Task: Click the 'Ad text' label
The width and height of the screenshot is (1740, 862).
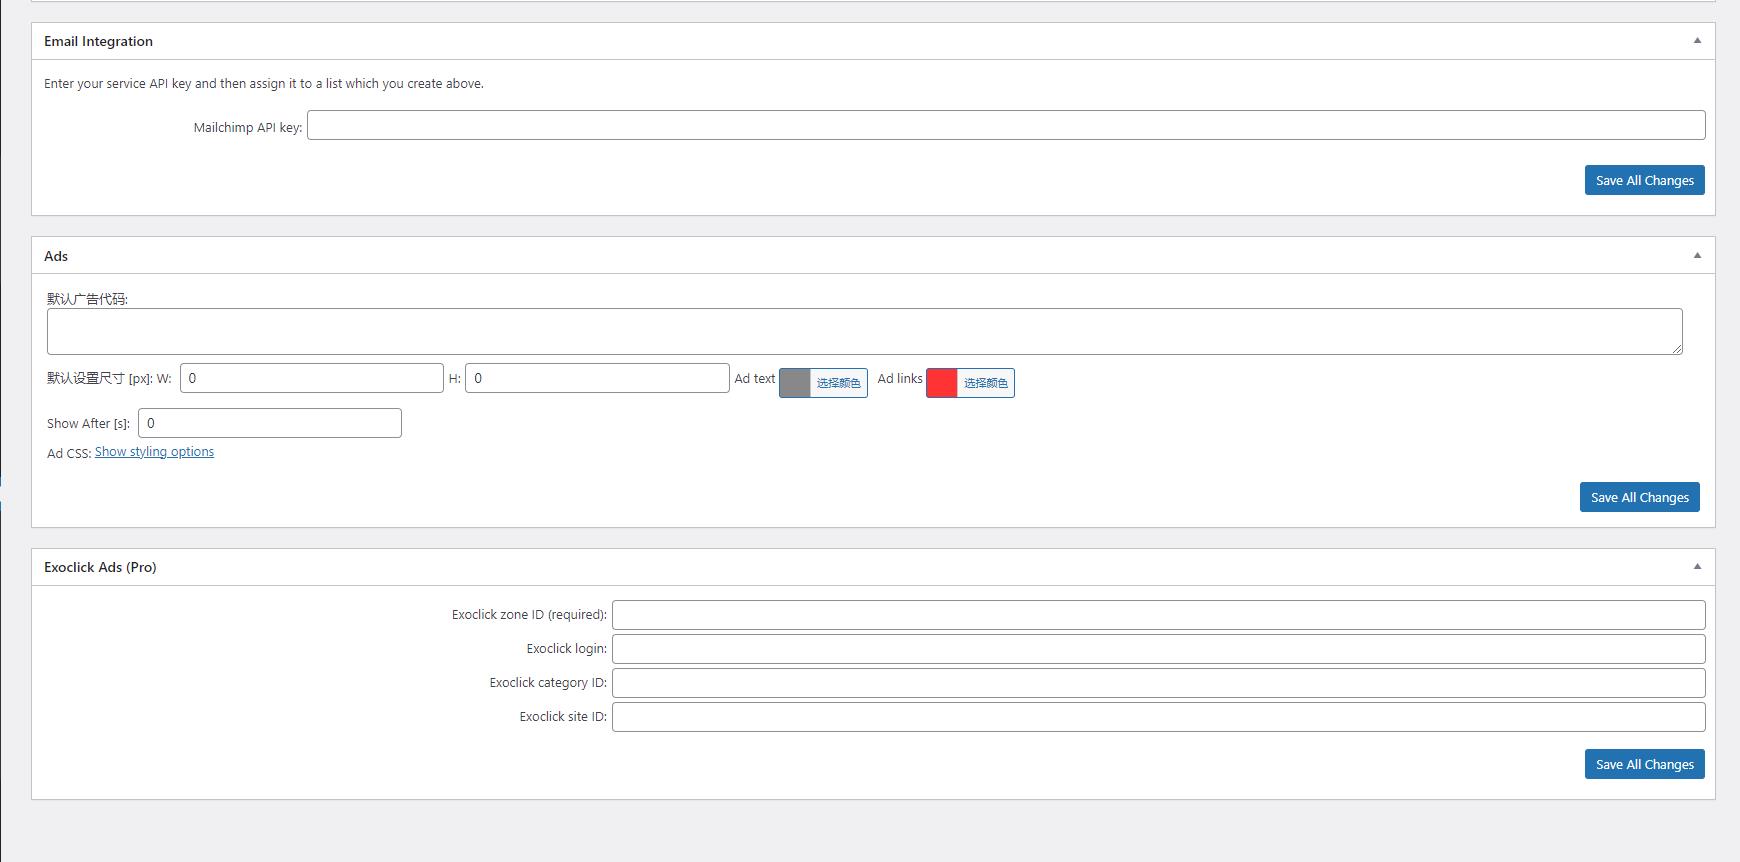Action: pos(755,379)
